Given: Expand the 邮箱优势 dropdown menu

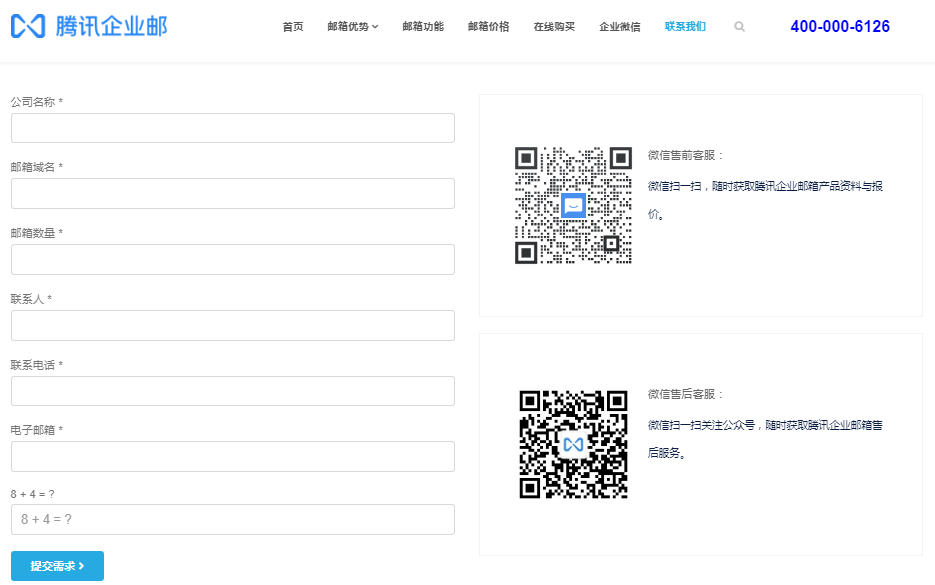Looking at the screenshot, I should tap(352, 26).
